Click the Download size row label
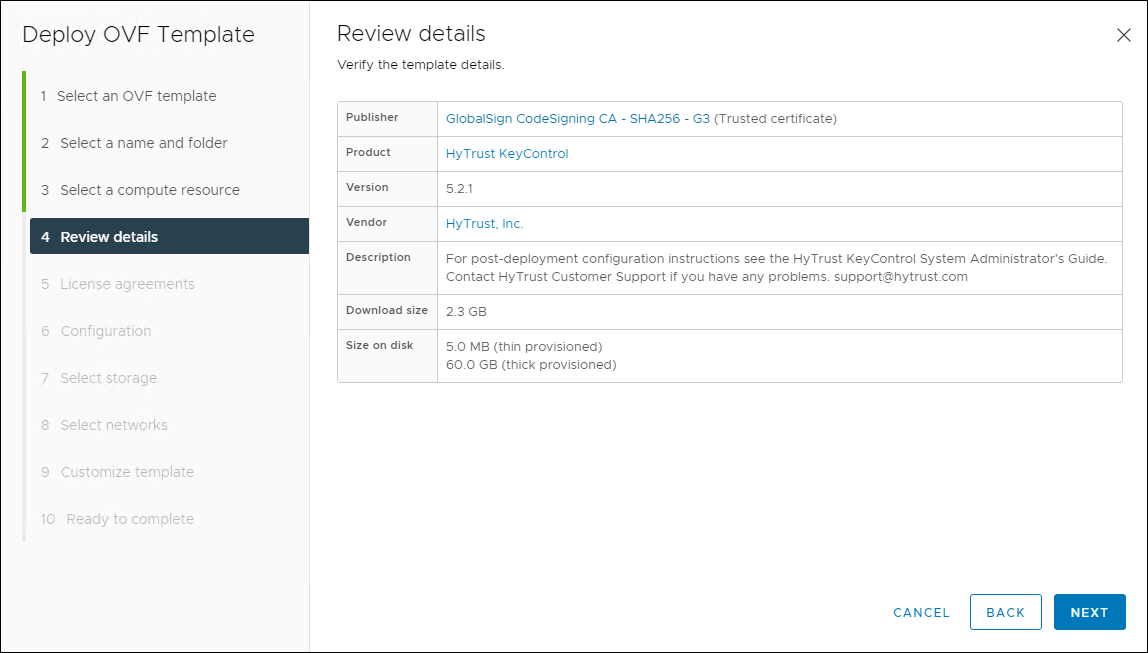Image resolution: width=1148 pixels, height=653 pixels. pos(387,310)
